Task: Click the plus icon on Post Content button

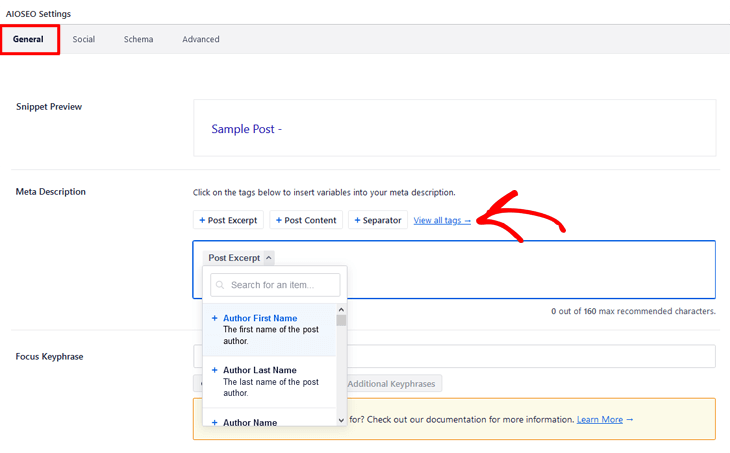Action: (x=278, y=220)
